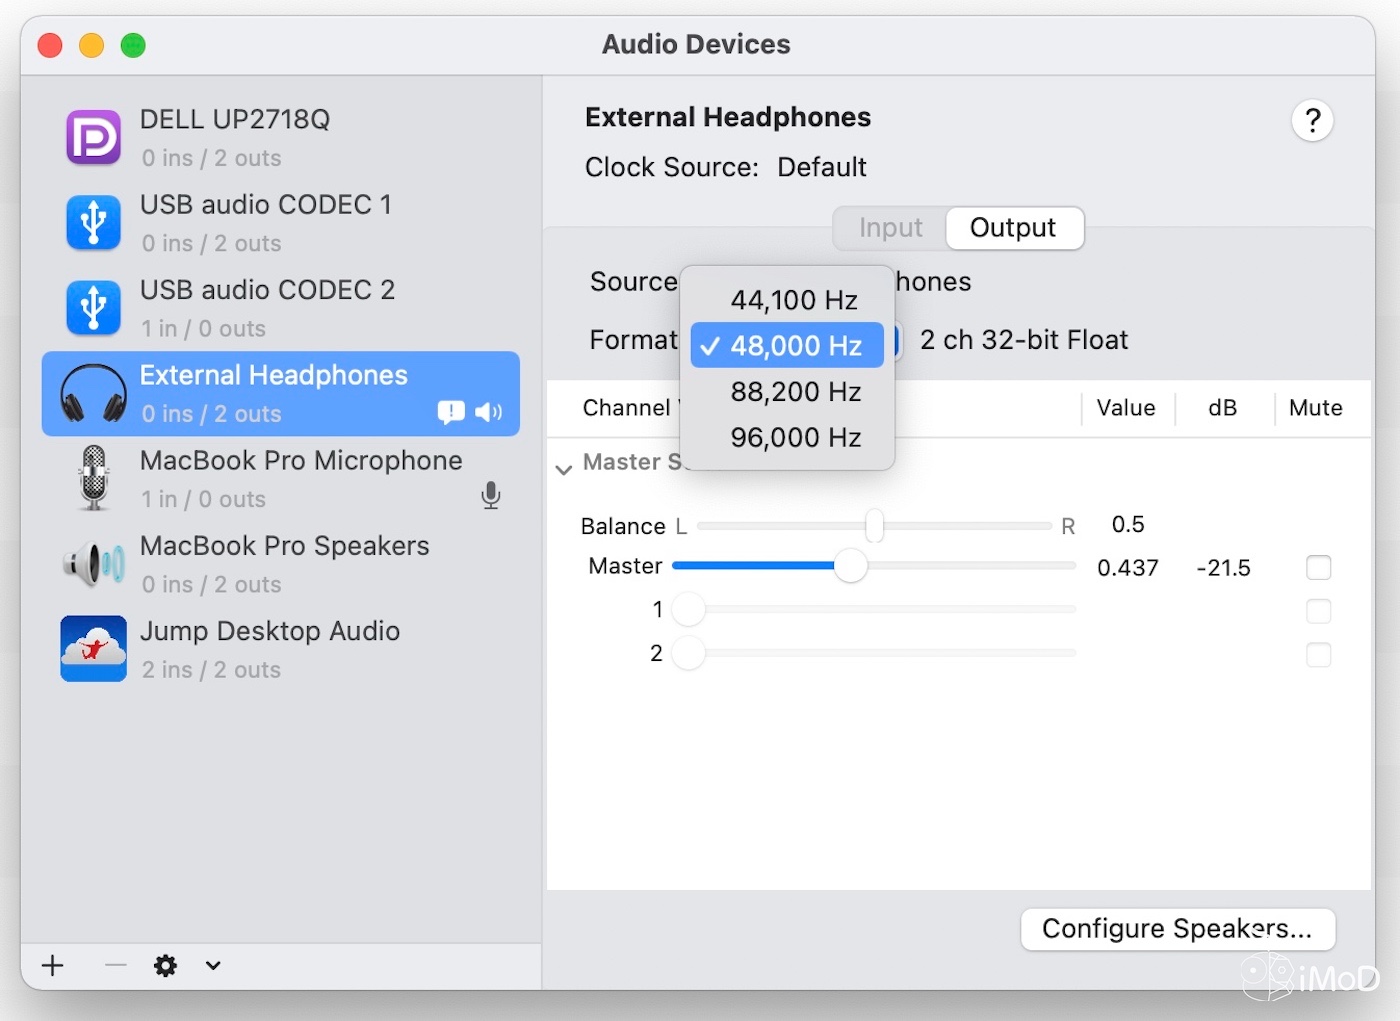Toggle the channel 2 mute checkbox
Screen dimensions: 1400x1021
click(1318, 655)
